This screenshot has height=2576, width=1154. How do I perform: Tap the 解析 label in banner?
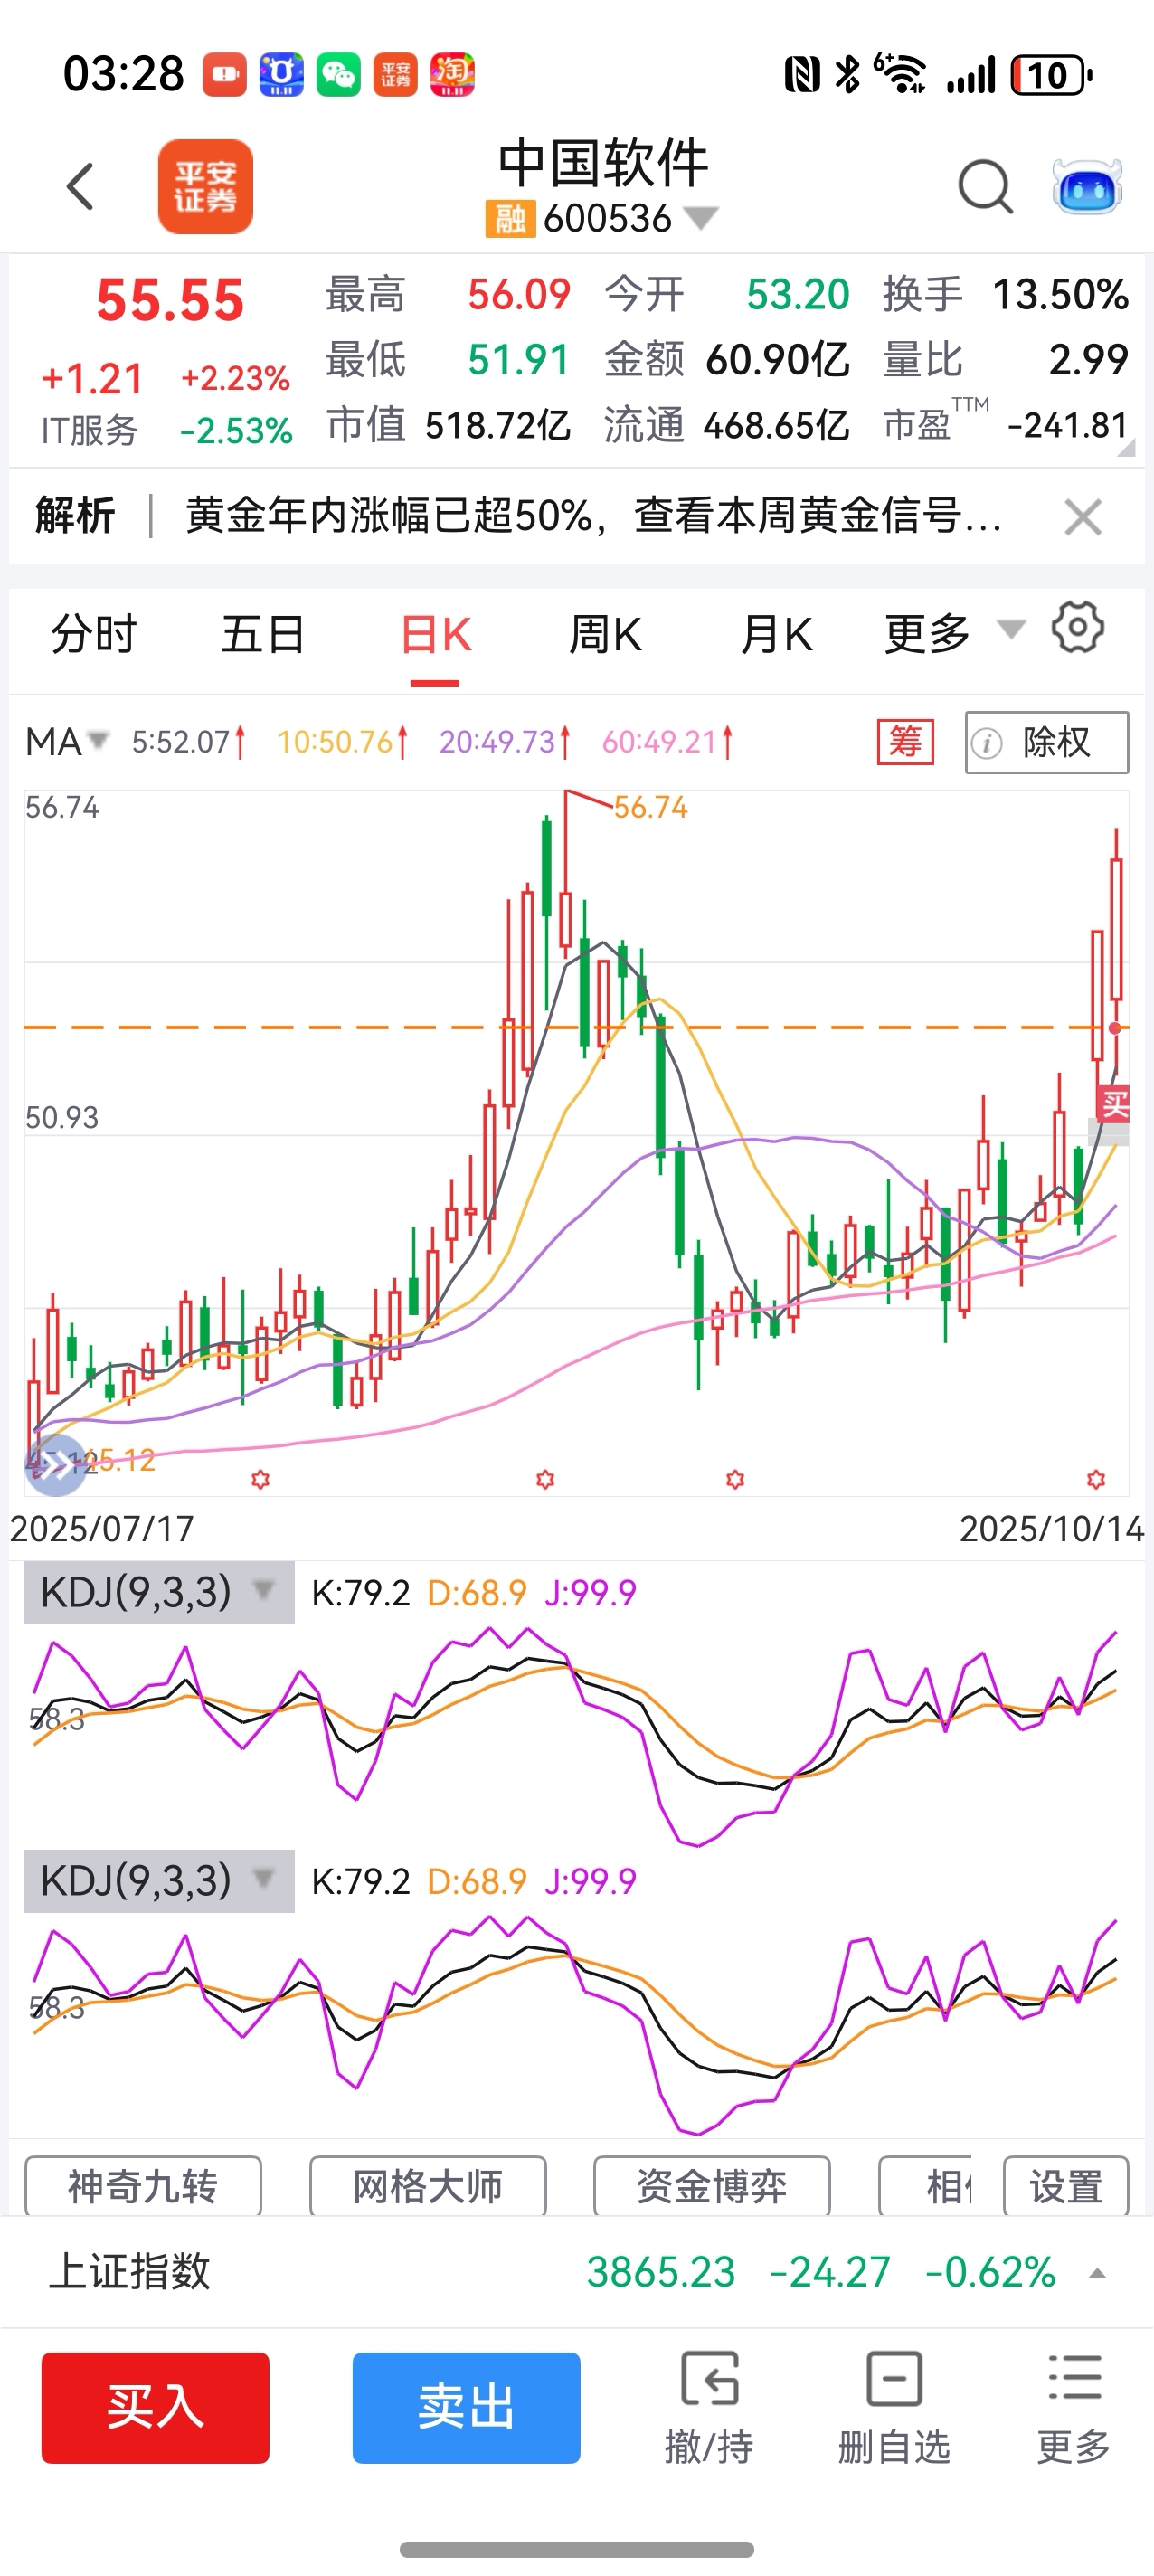coord(75,516)
